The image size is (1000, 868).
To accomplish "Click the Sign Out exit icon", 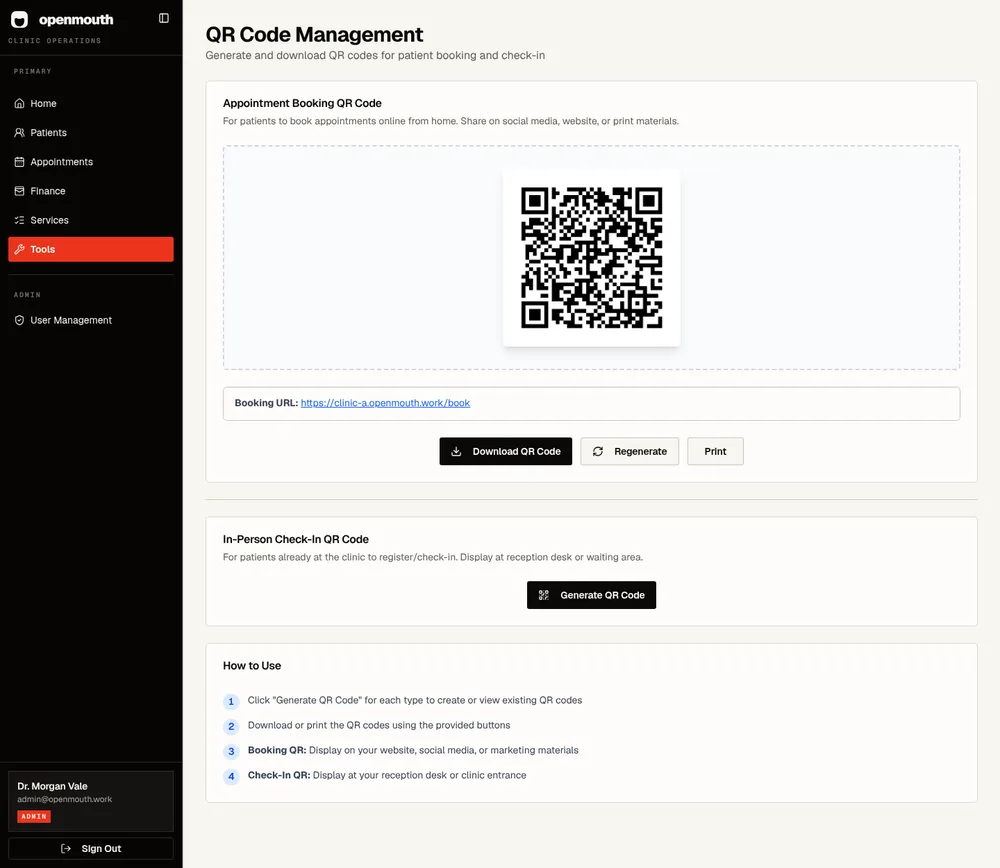I will tap(66, 848).
